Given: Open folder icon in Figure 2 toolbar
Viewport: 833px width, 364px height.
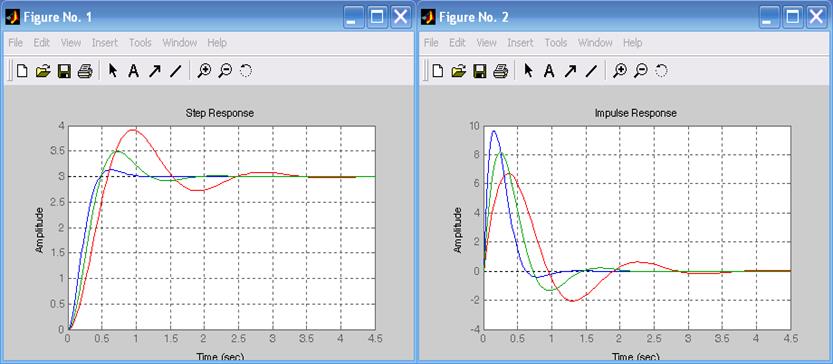Looking at the screenshot, I should 458,71.
